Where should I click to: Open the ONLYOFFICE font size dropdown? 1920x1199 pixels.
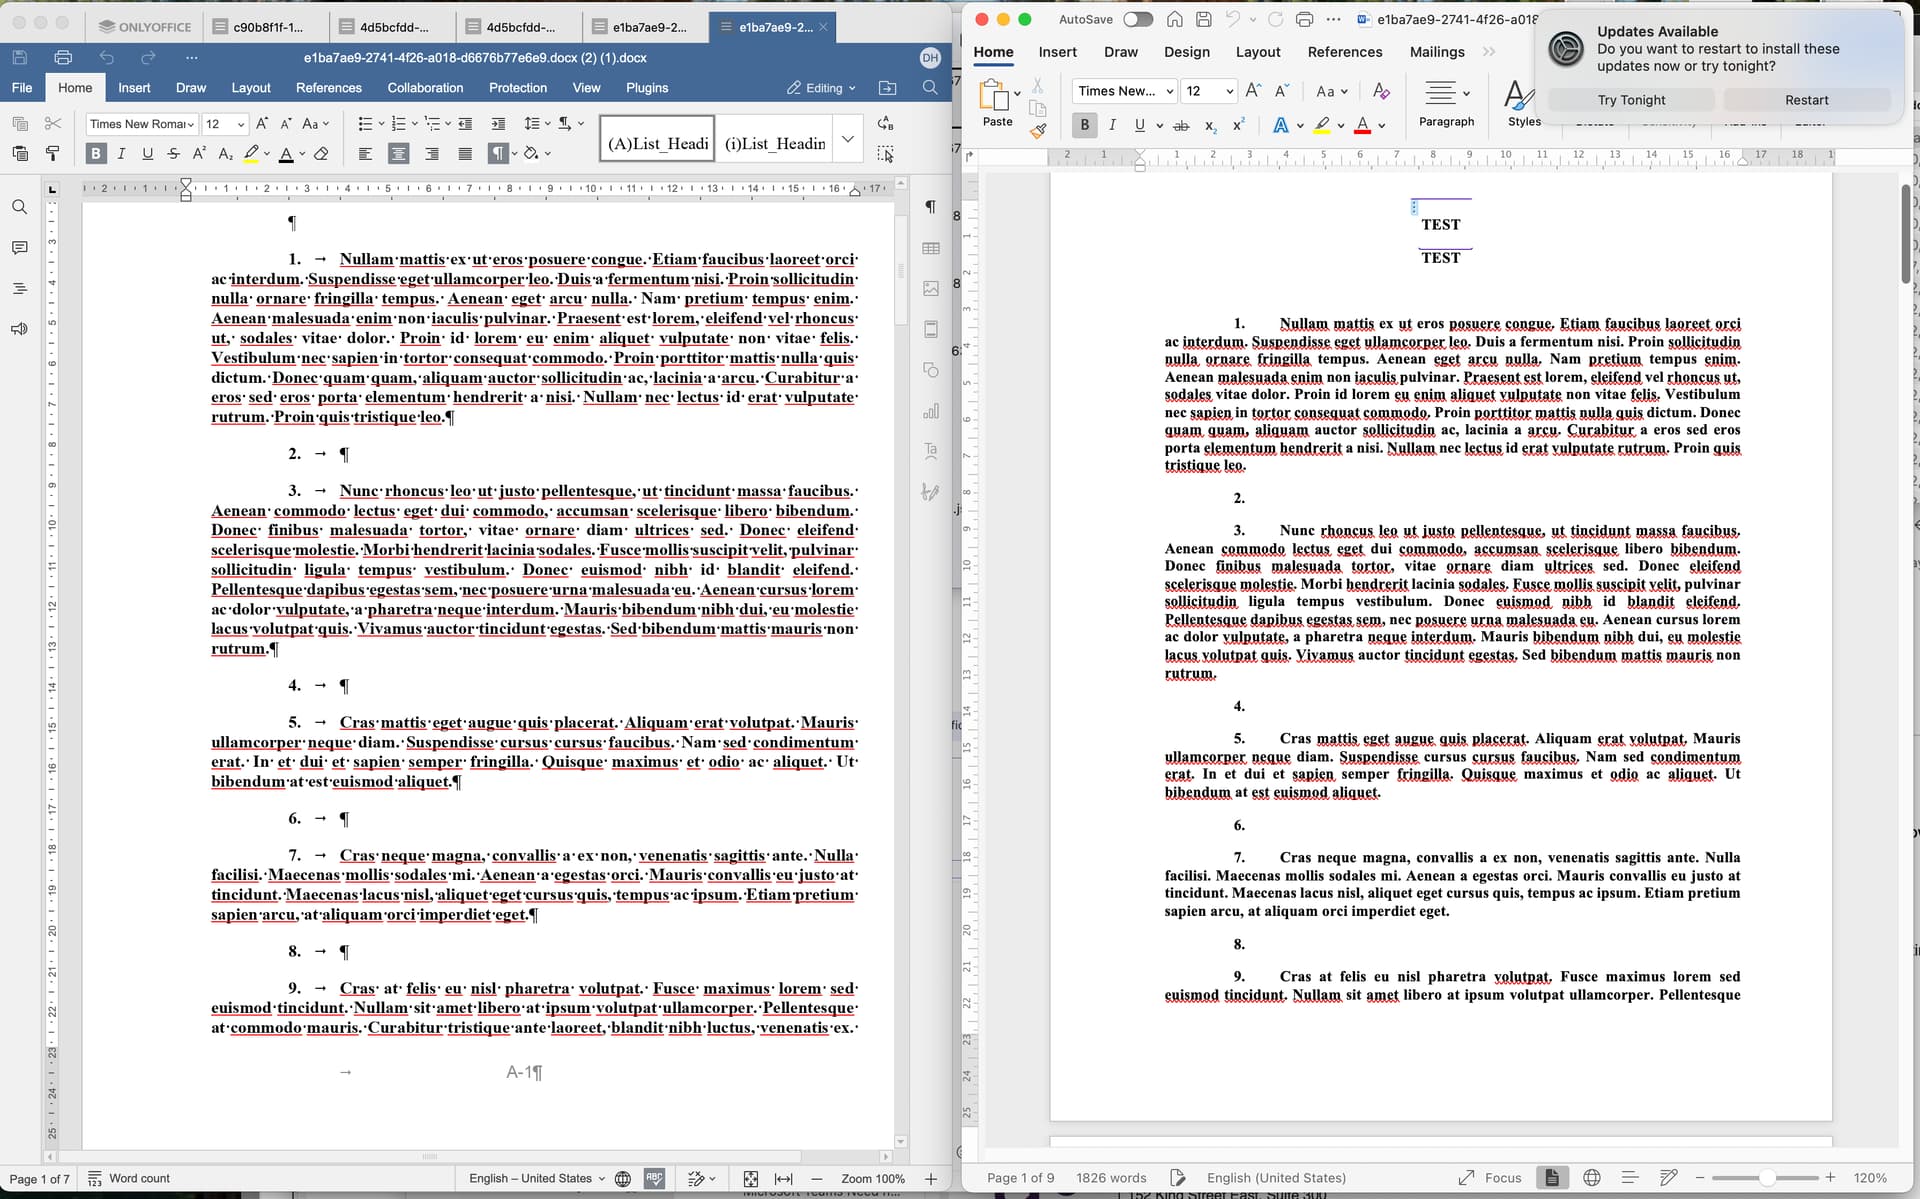[241, 124]
